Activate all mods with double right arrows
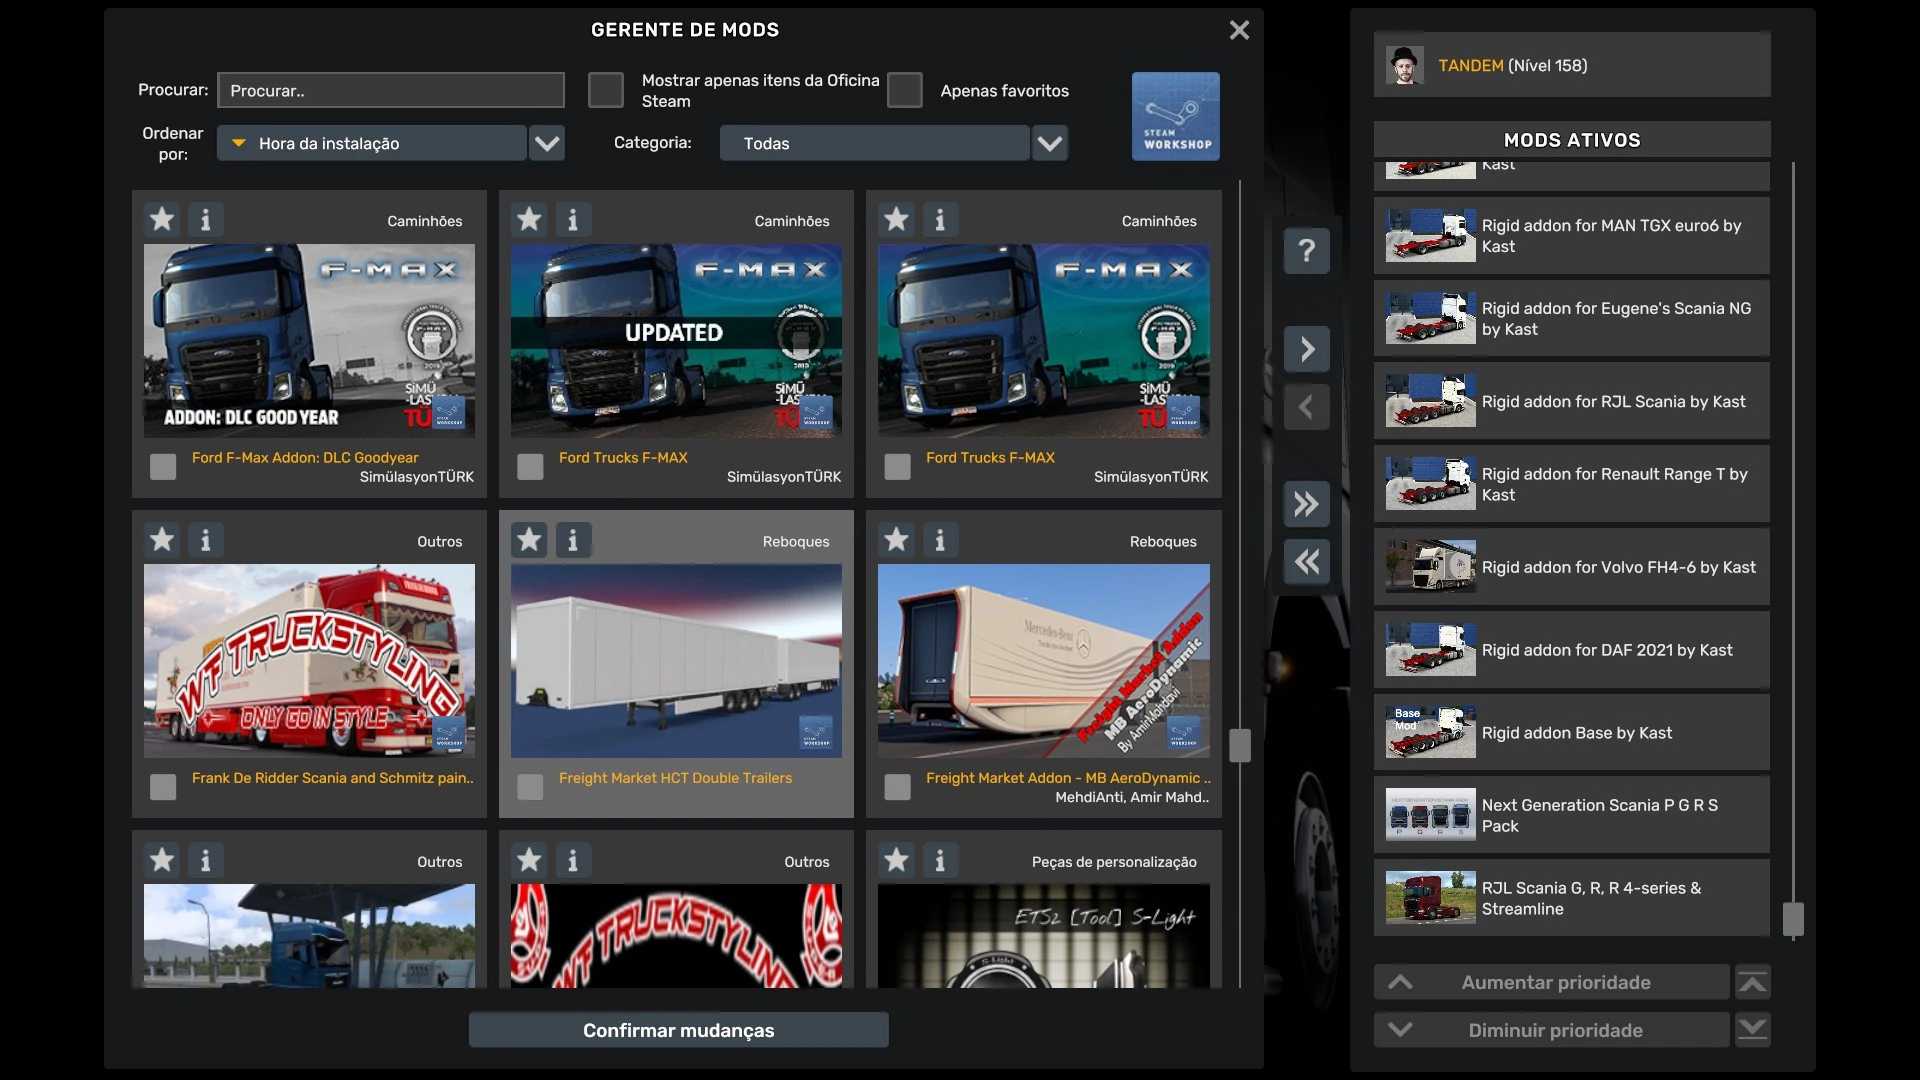The width and height of the screenshot is (1920, 1080). 1306,503
